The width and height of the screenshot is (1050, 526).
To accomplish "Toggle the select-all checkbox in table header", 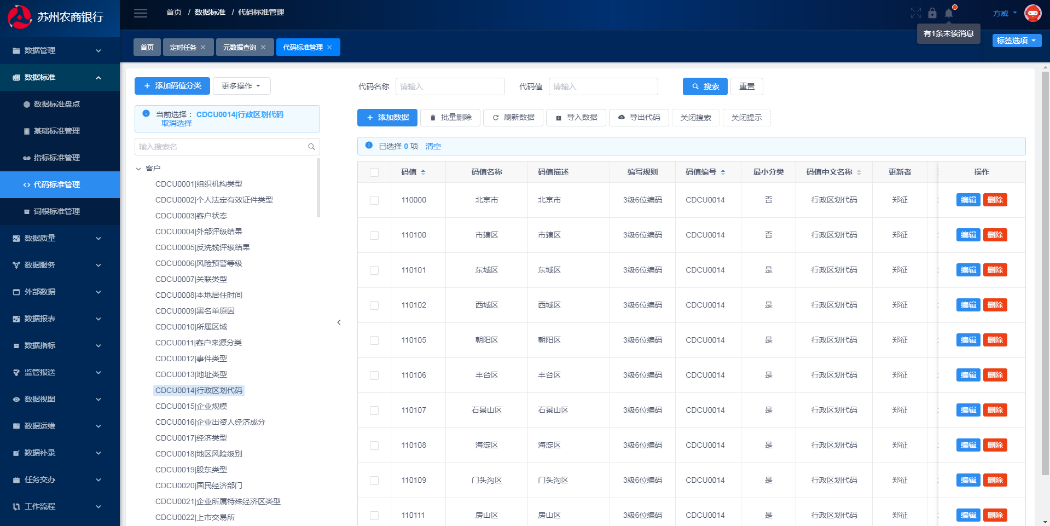I will tap(374, 172).
